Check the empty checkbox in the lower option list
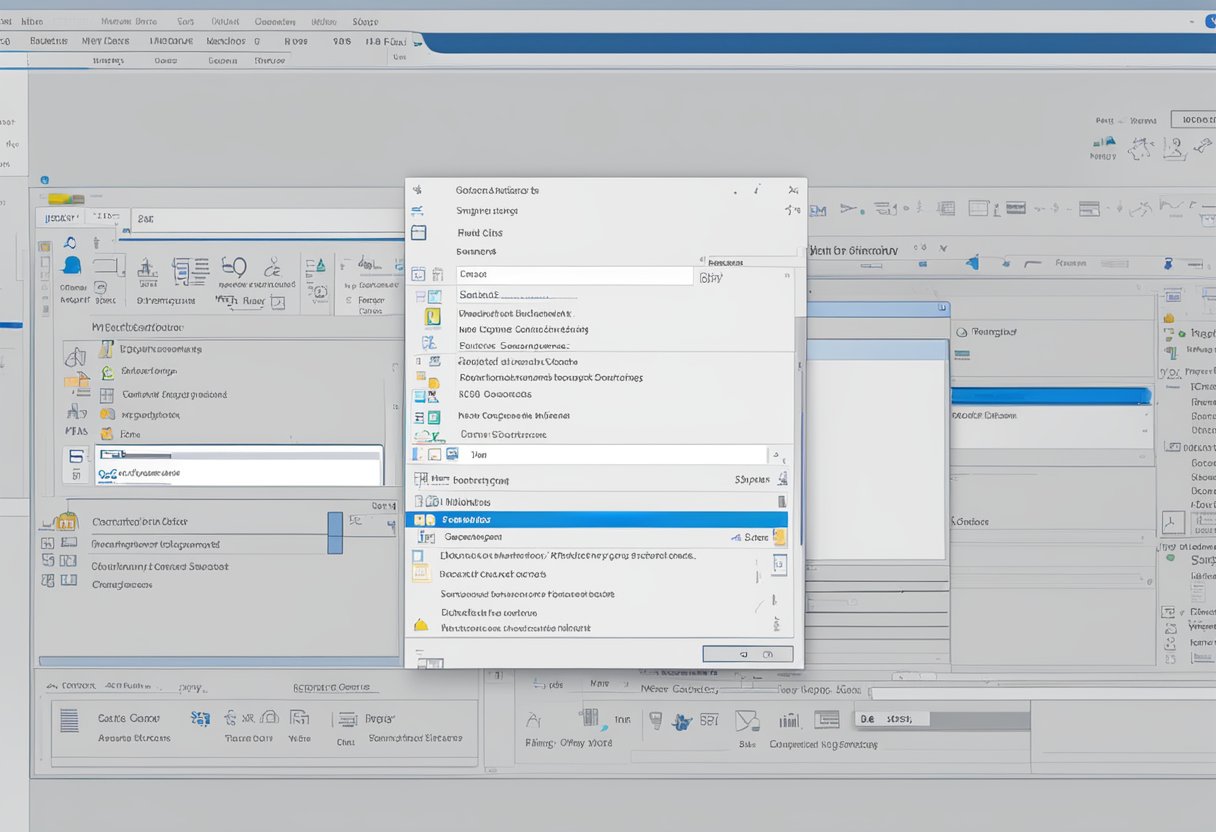Screen dimensions: 1216x832 [417, 556]
